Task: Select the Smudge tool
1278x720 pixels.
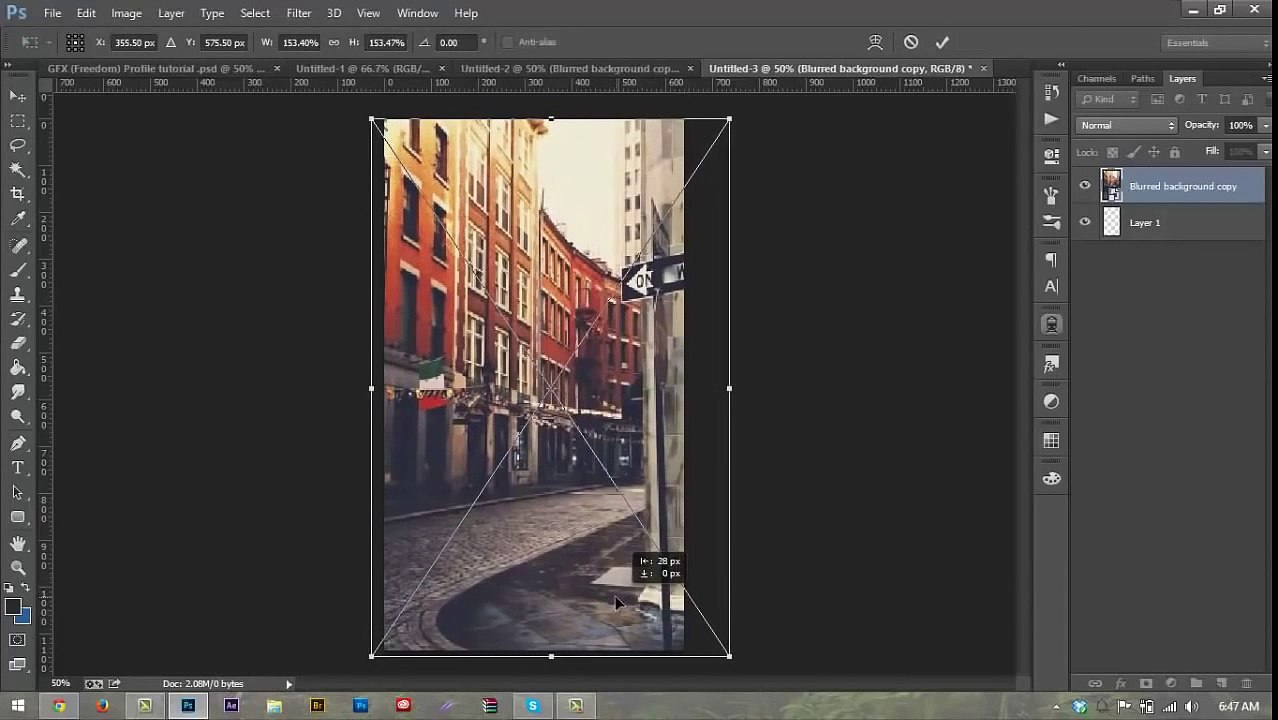Action: tap(18, 392)
